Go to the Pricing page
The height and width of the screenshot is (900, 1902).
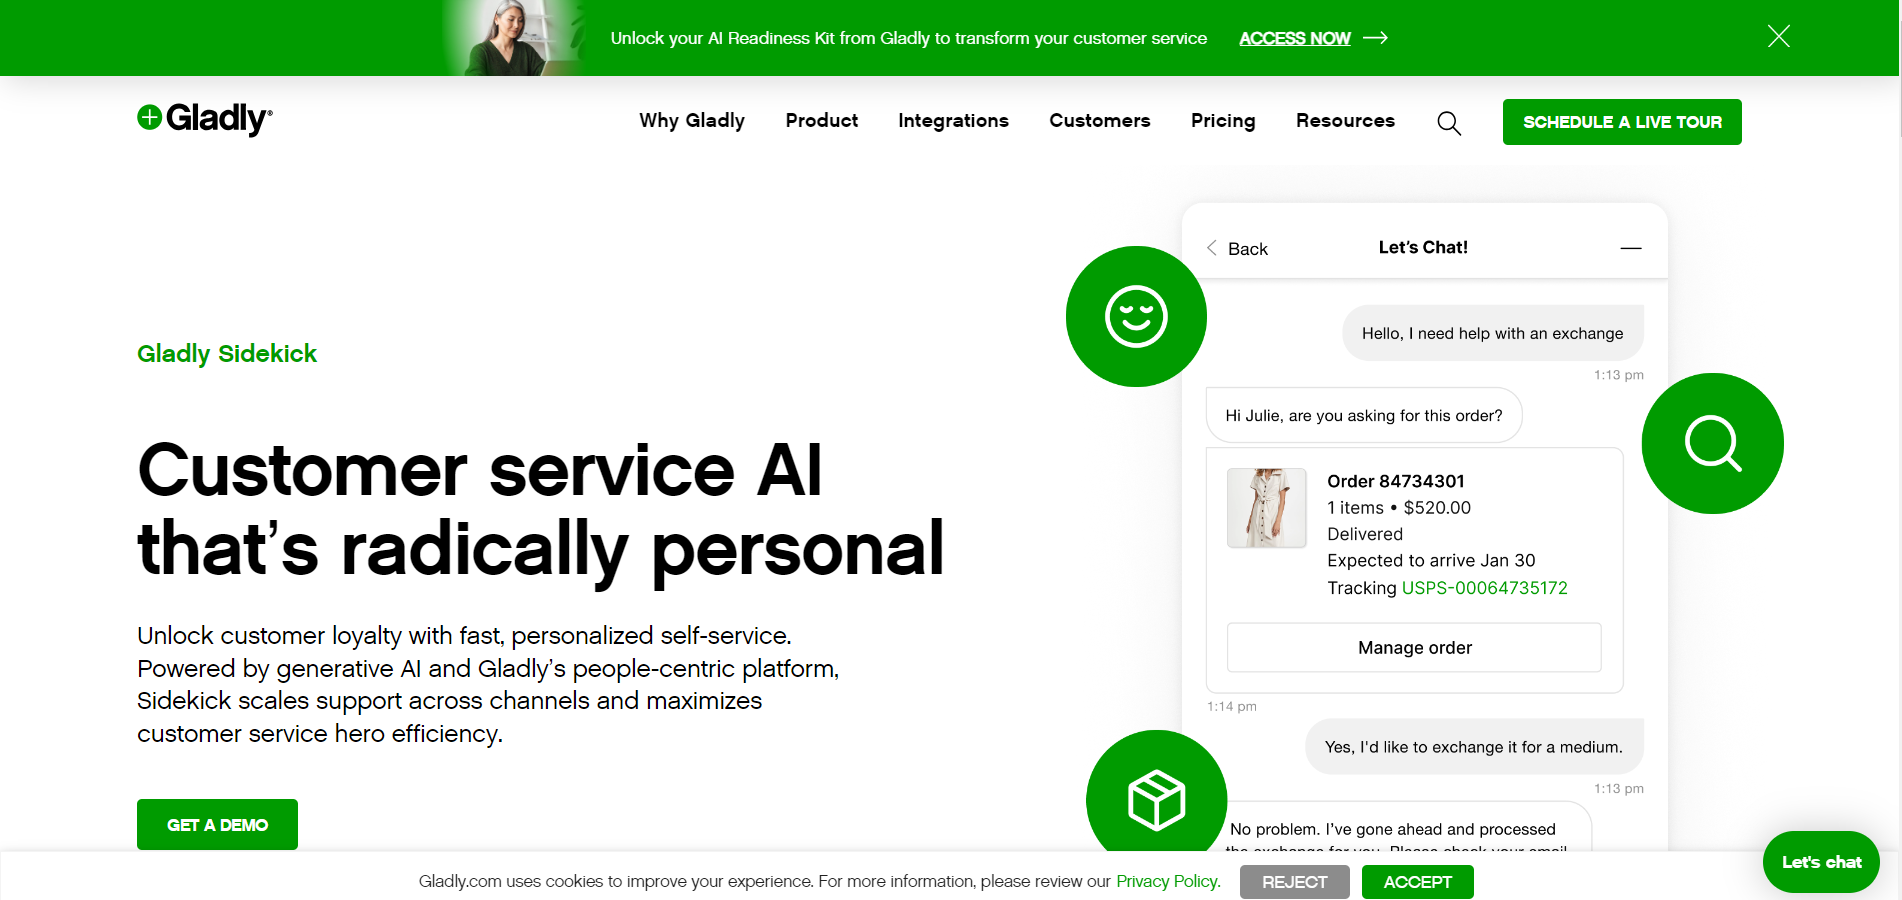(1223, 121)
